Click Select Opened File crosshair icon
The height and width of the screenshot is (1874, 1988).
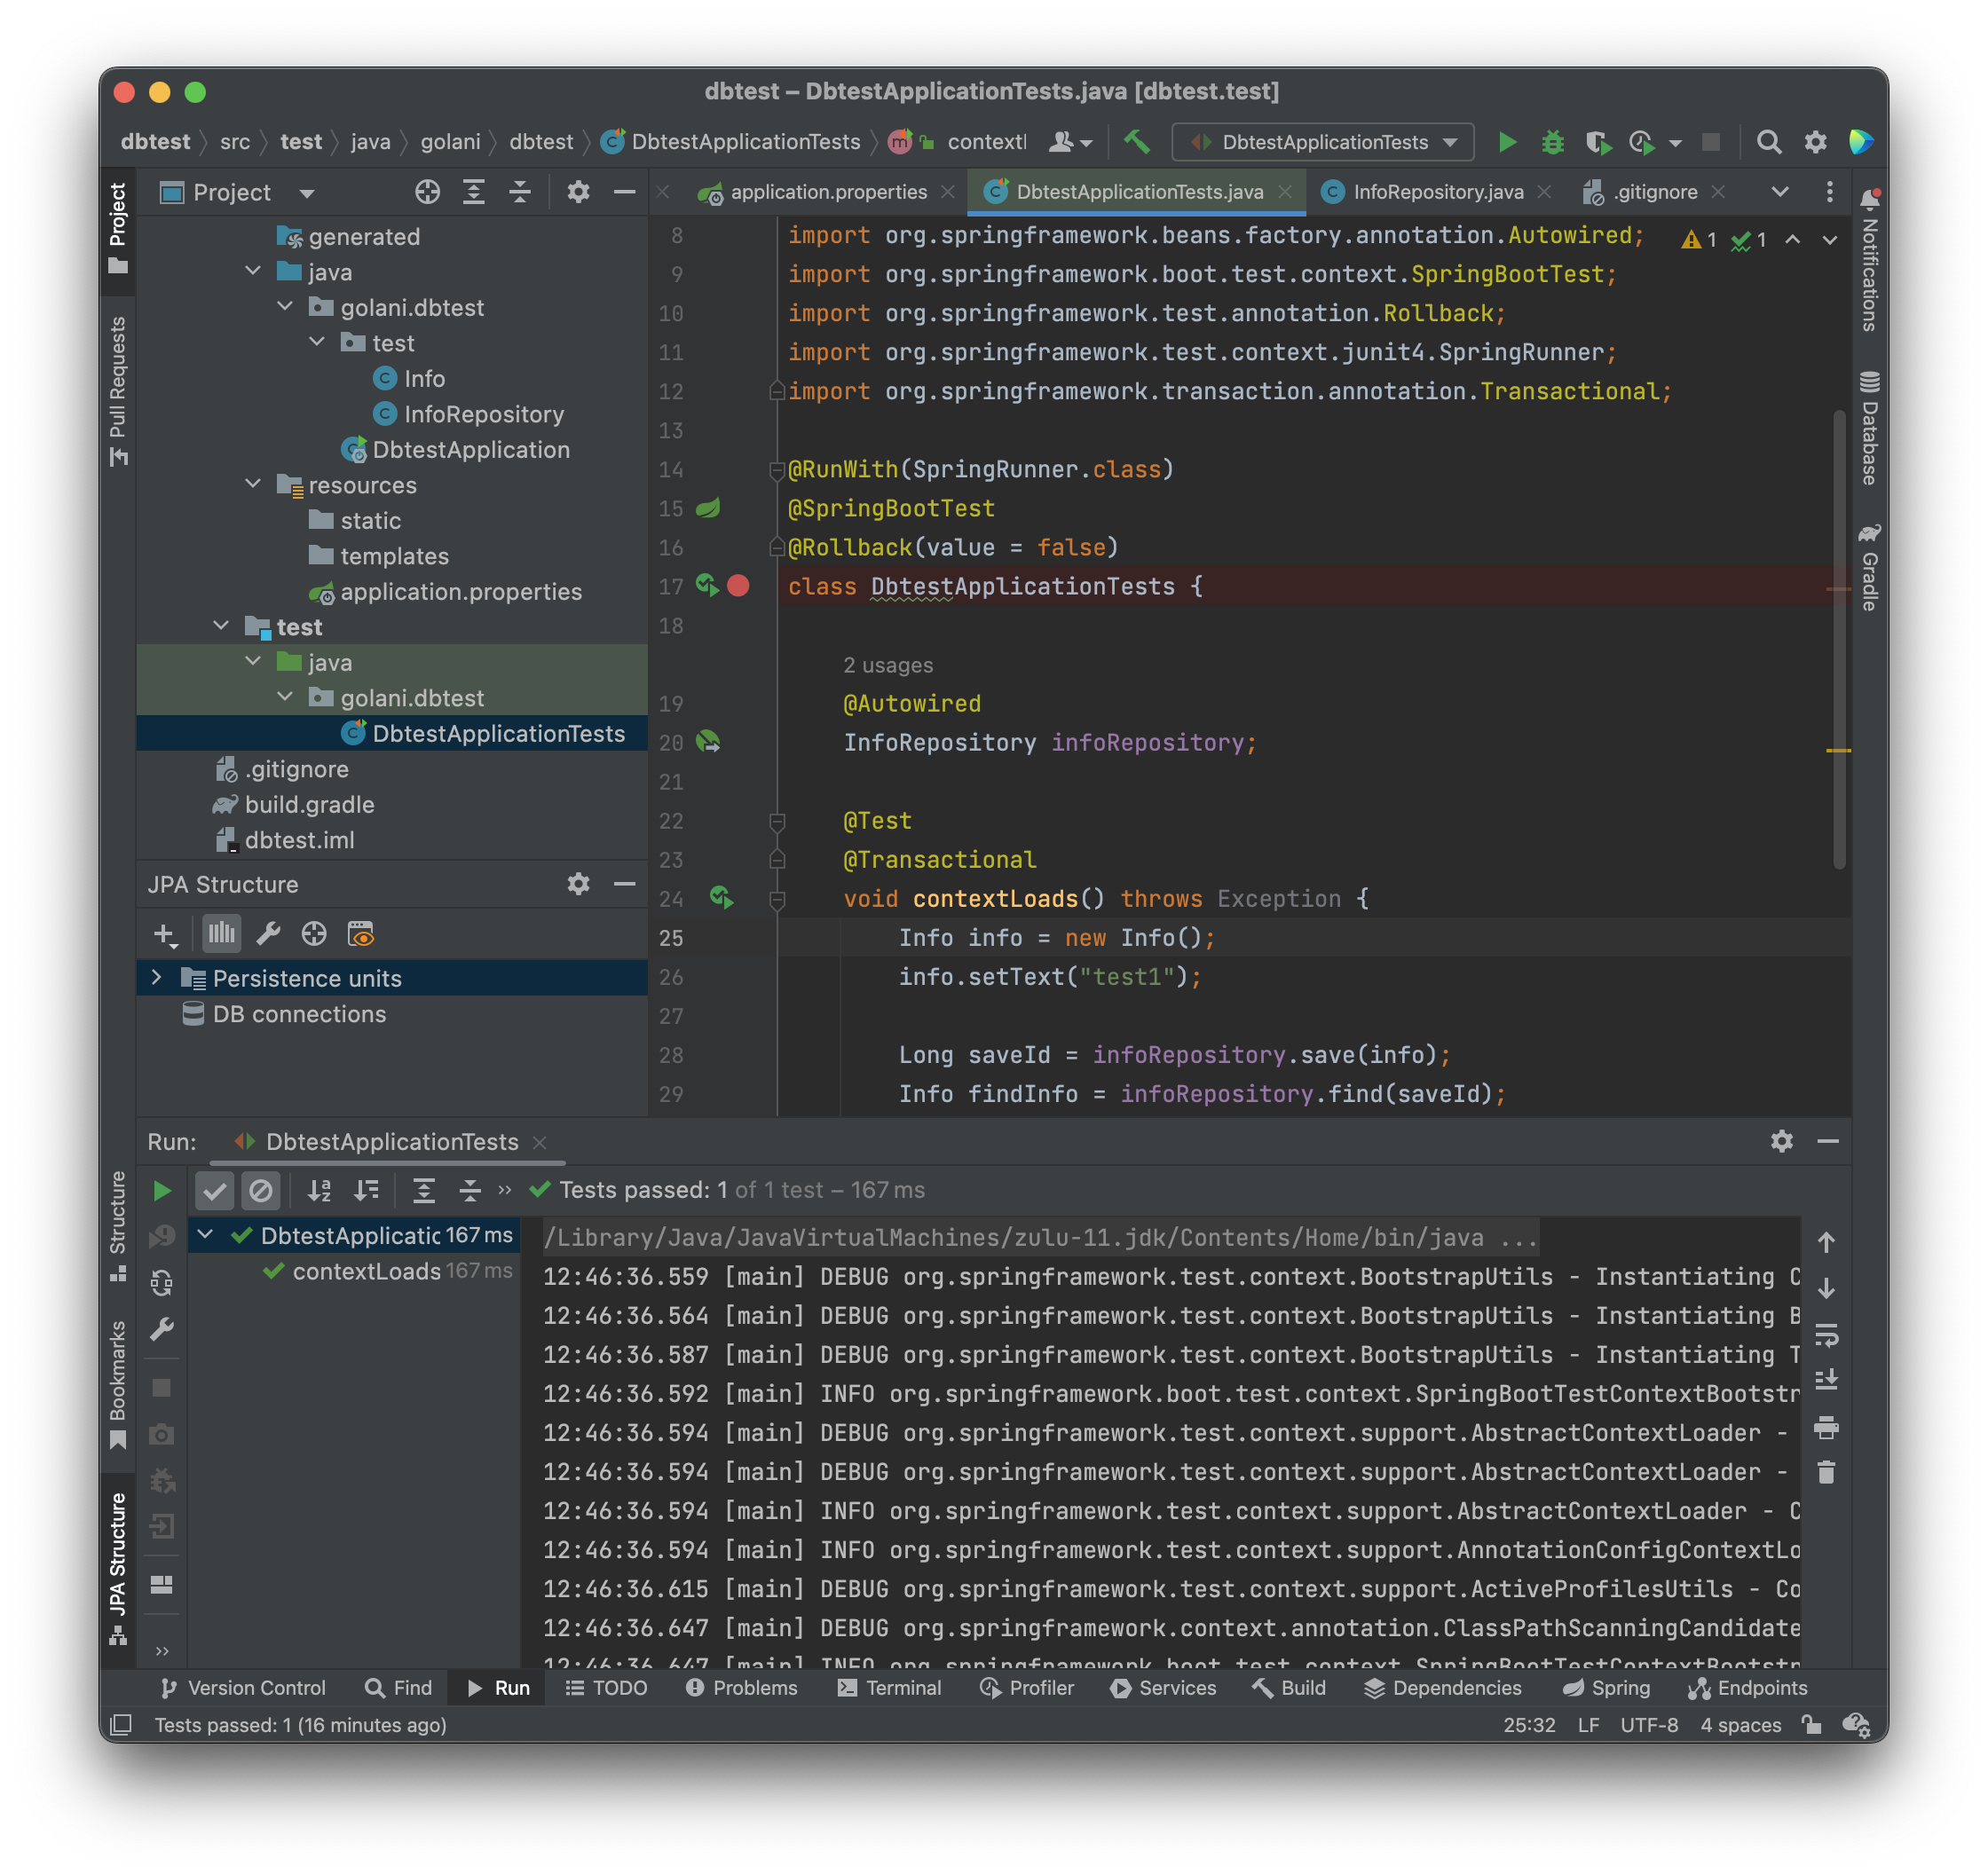[427, 192]
